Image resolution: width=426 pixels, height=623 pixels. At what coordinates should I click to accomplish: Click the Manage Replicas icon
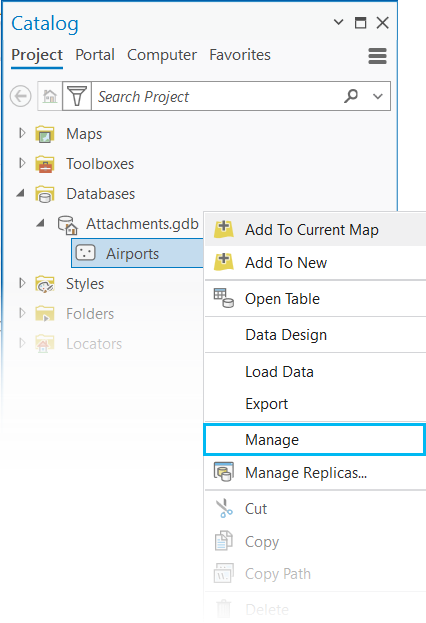click(224, 472)
